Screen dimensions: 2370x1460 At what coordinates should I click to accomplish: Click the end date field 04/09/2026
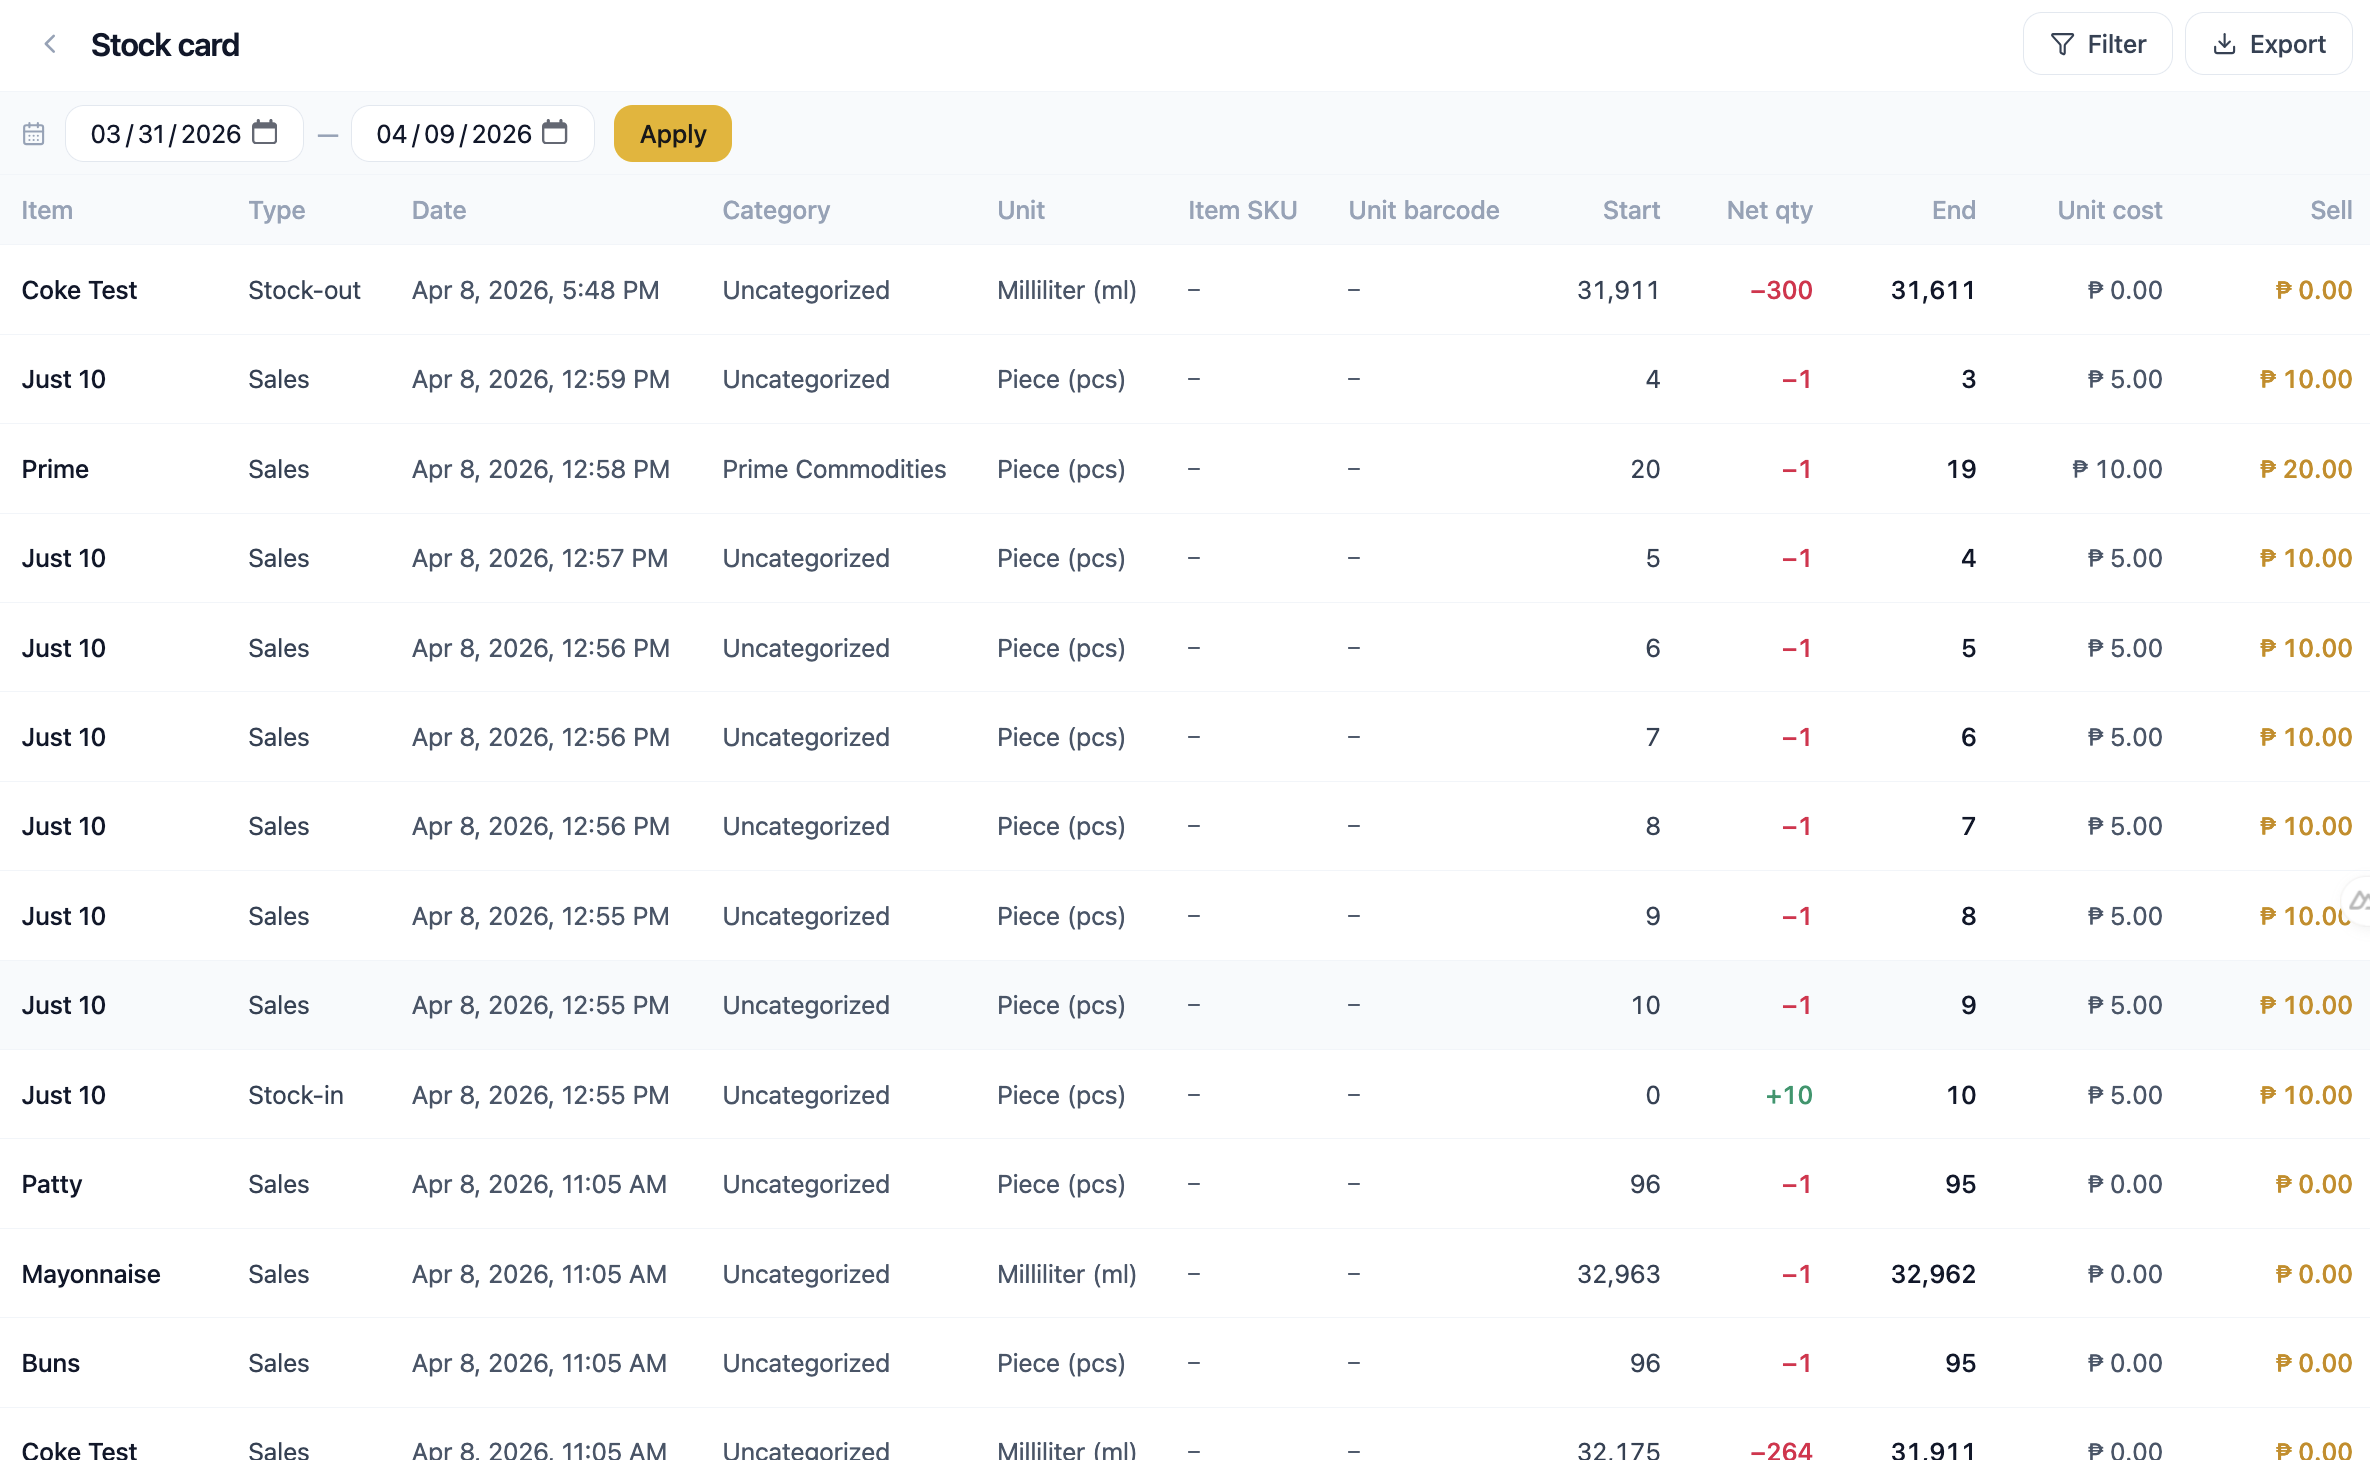click(x=453, y=134)
